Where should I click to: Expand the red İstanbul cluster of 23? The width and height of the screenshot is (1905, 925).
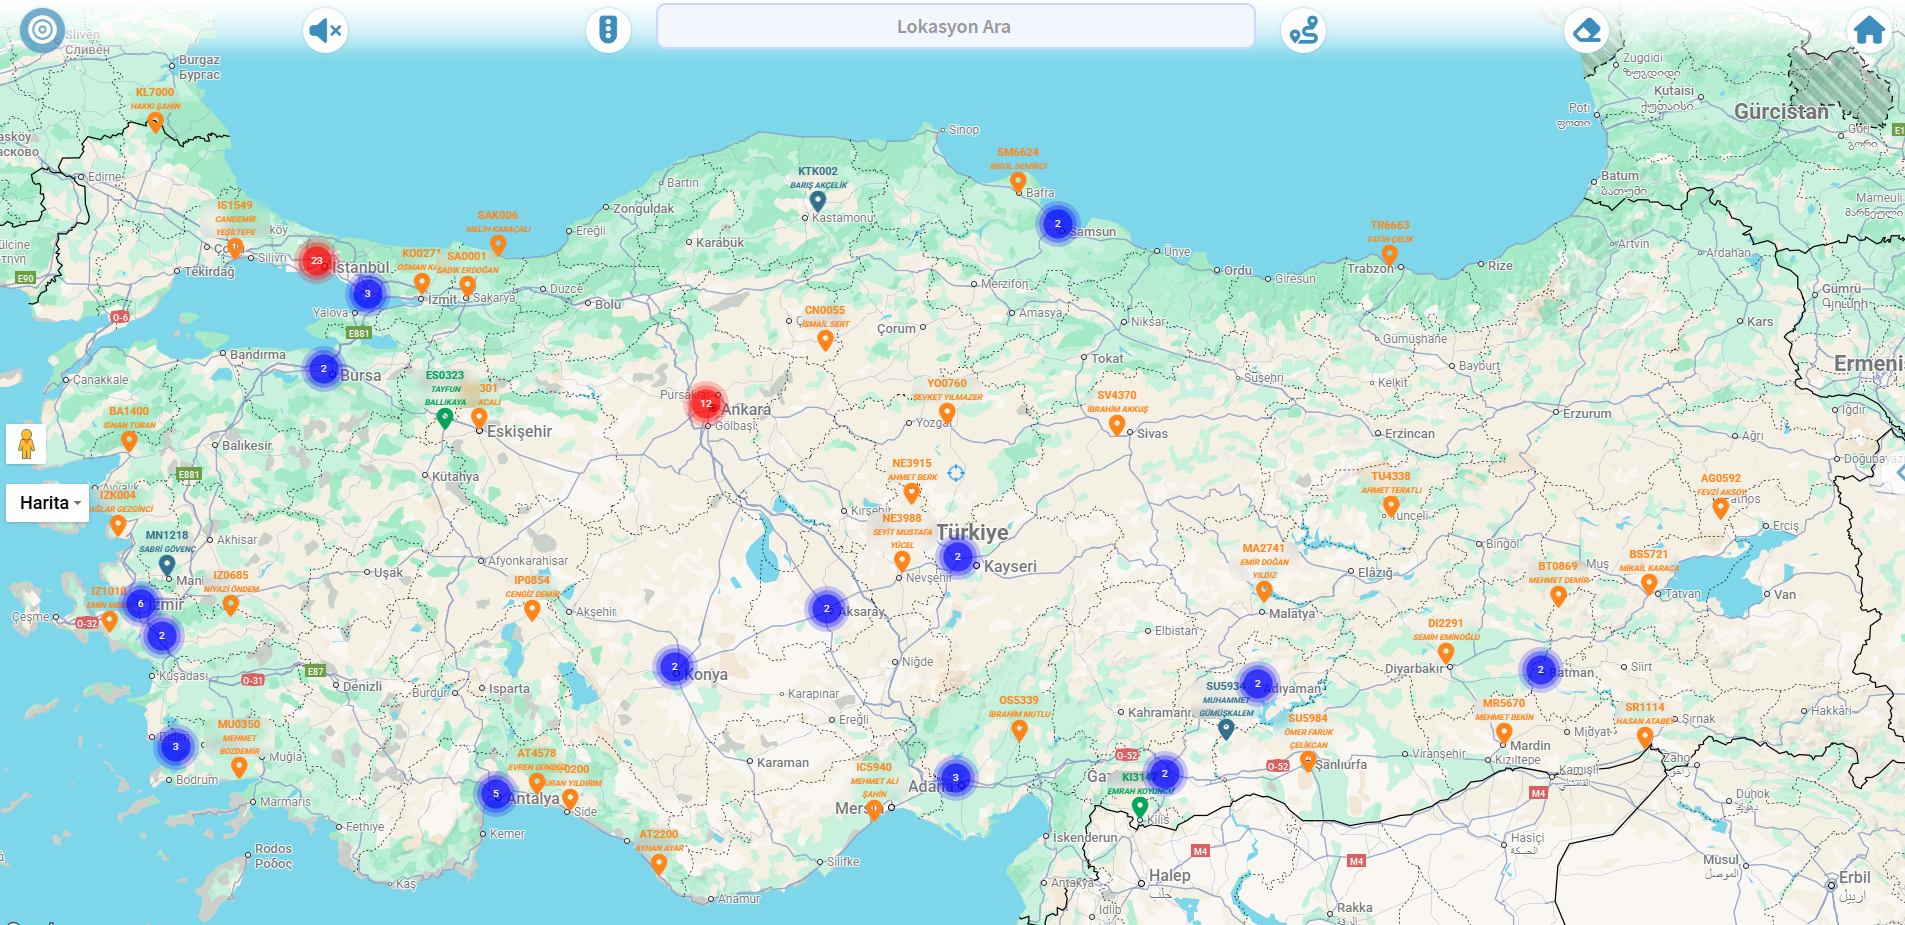coord(317,261)
